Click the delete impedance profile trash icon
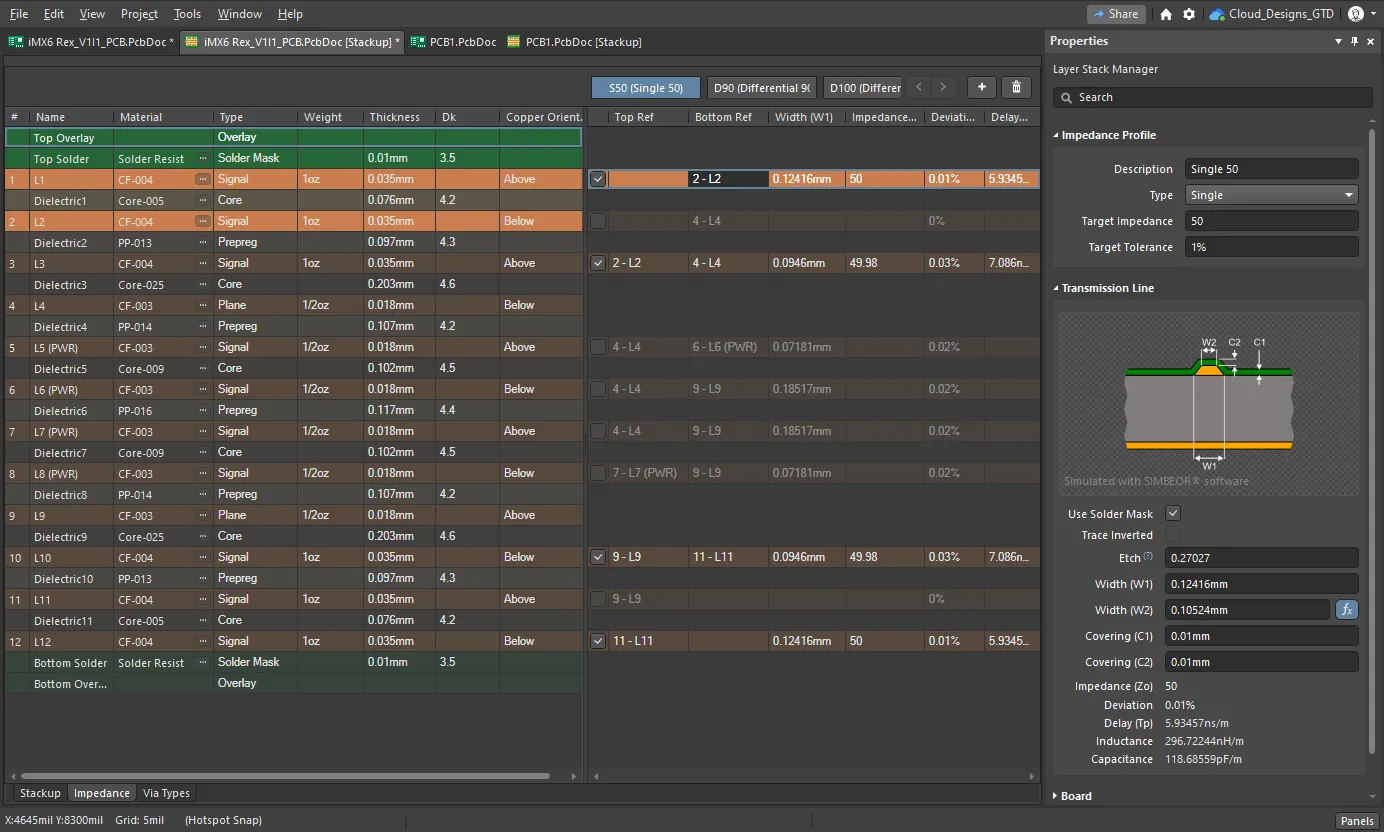 1016,88
